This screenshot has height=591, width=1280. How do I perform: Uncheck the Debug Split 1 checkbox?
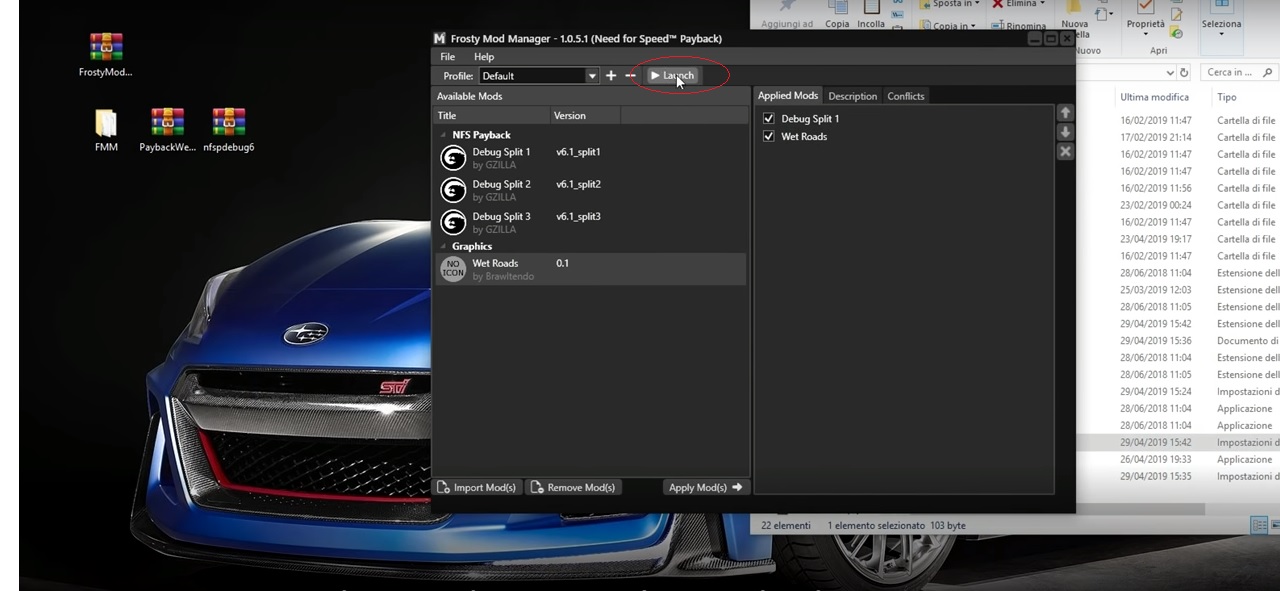click(769, 119)
